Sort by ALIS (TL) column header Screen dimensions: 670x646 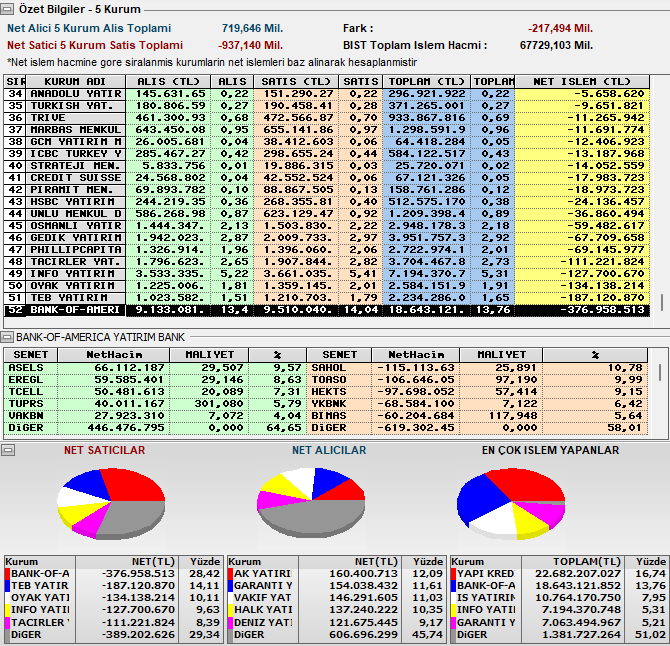[x=168, y=82]
